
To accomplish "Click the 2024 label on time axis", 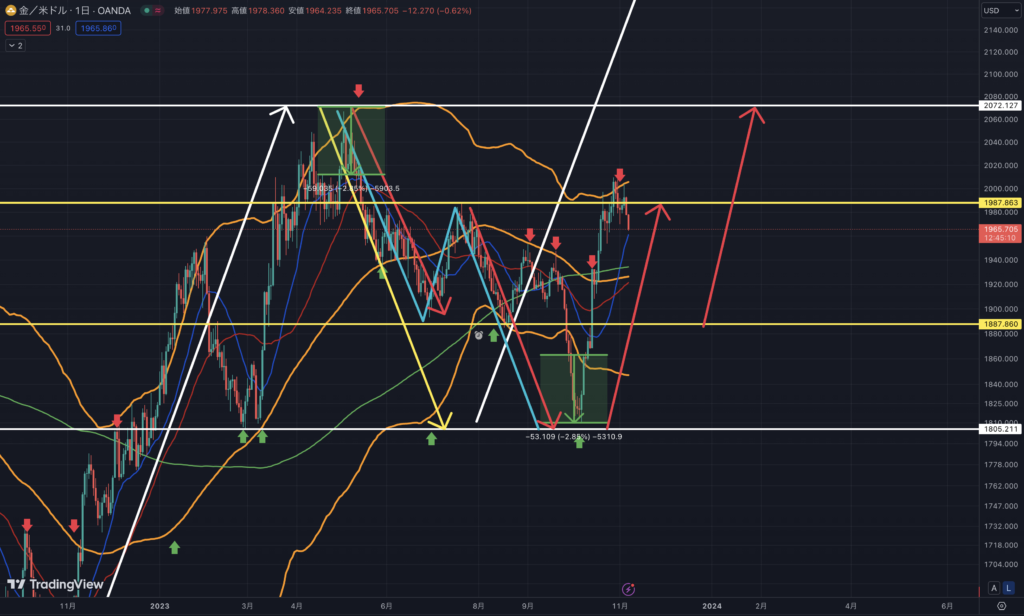I will (712, 606).
